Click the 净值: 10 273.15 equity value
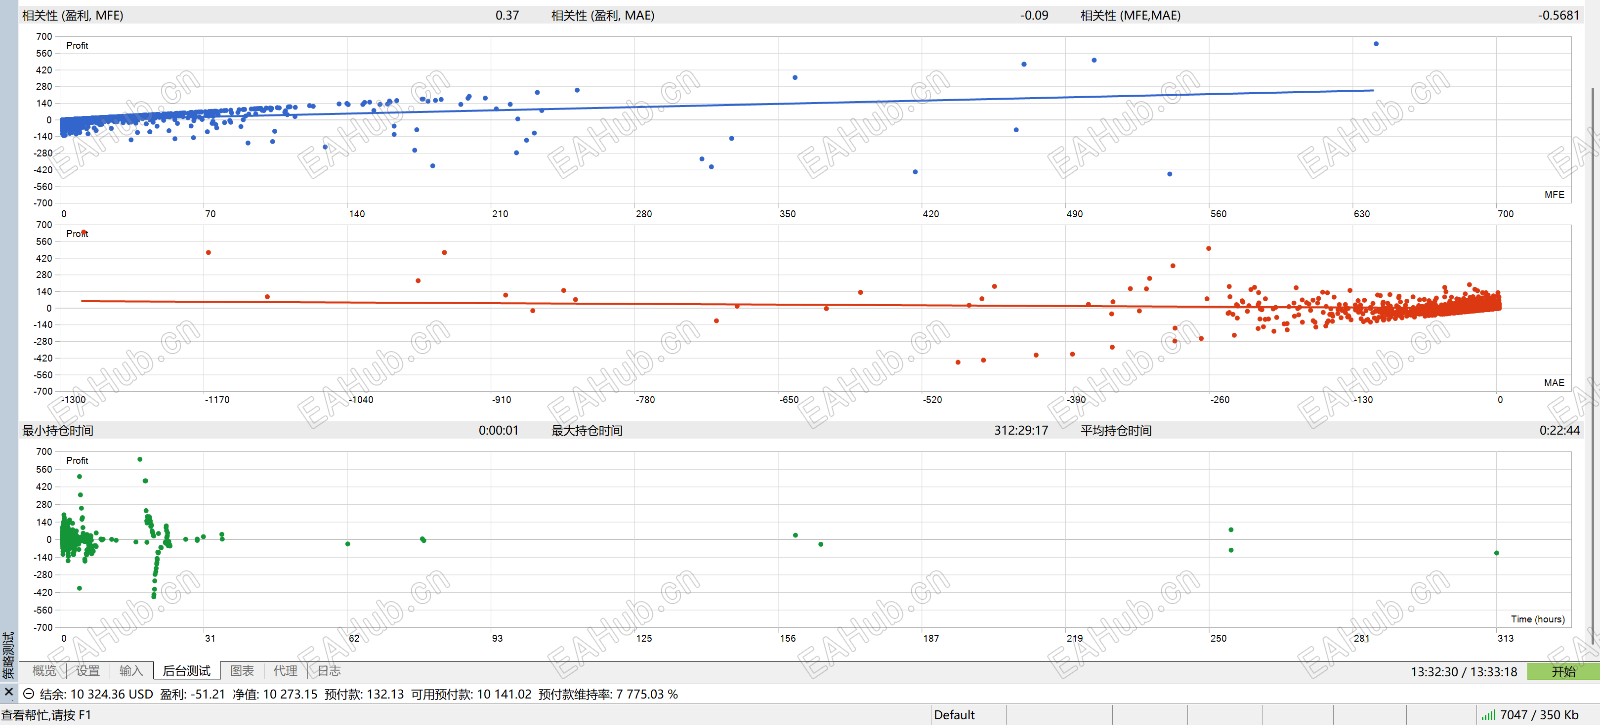Screen dimensions: 1600x725 [275, 694]
